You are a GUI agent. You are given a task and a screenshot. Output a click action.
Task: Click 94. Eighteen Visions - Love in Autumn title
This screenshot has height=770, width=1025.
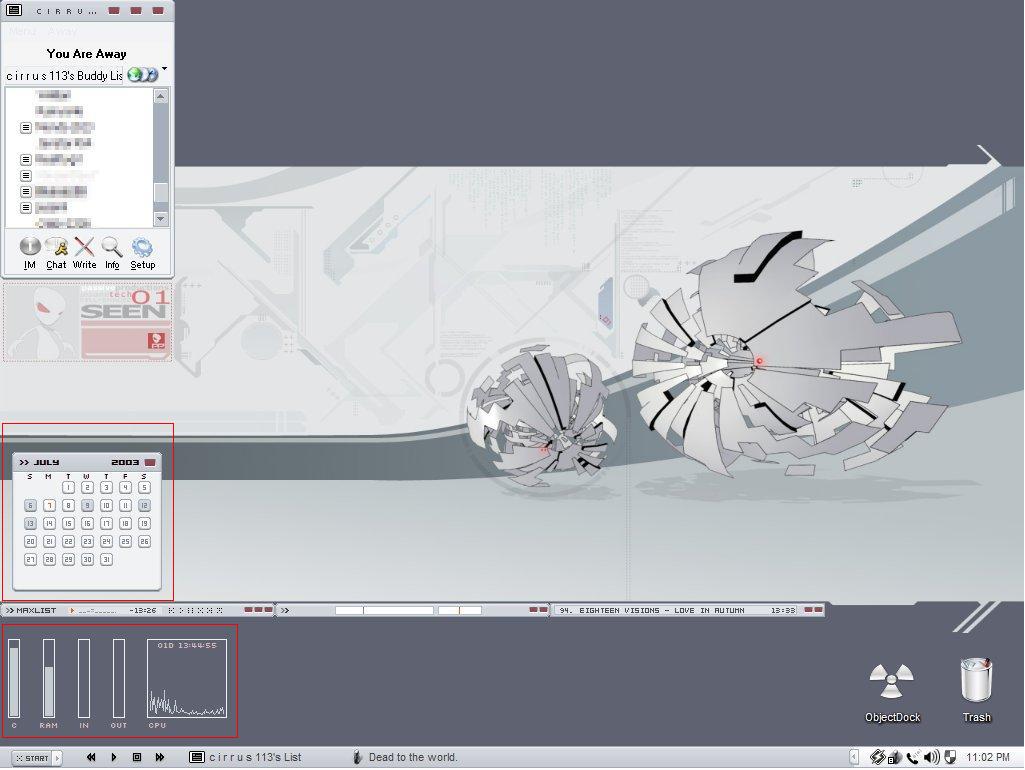652,610
